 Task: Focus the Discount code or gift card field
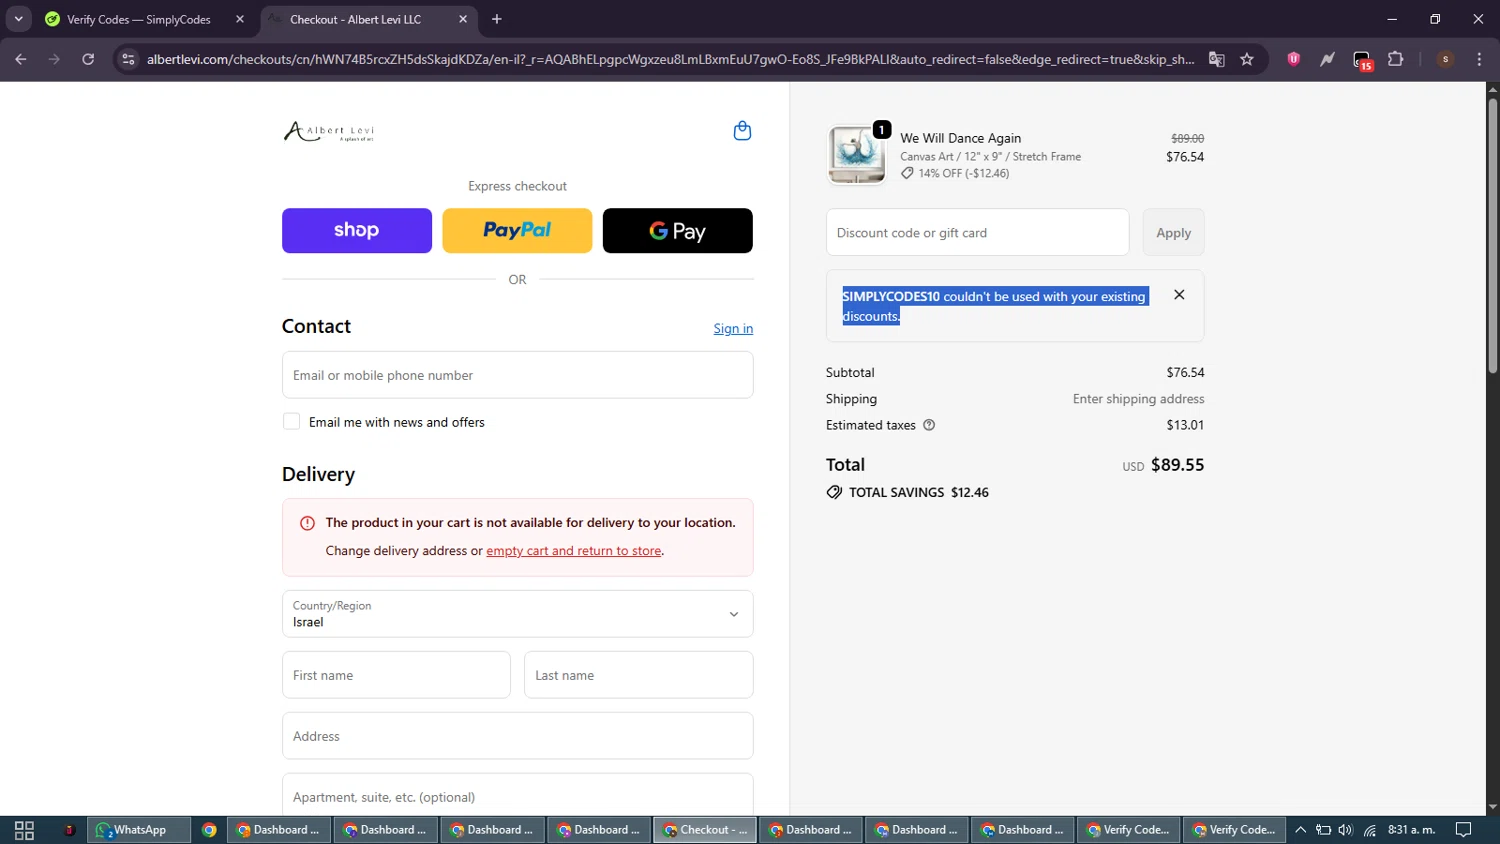(x=977, y=232)
